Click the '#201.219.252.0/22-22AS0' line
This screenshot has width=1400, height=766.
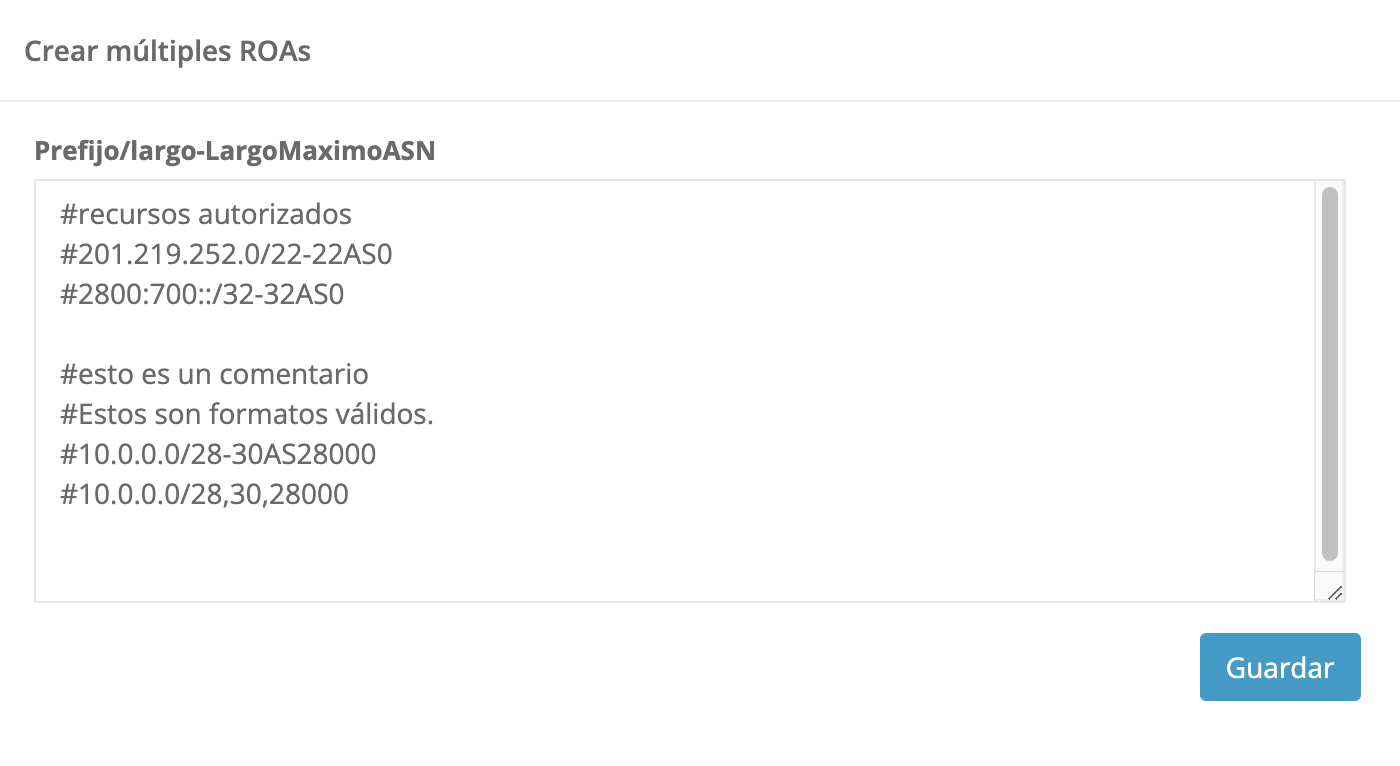pos(226,254)
